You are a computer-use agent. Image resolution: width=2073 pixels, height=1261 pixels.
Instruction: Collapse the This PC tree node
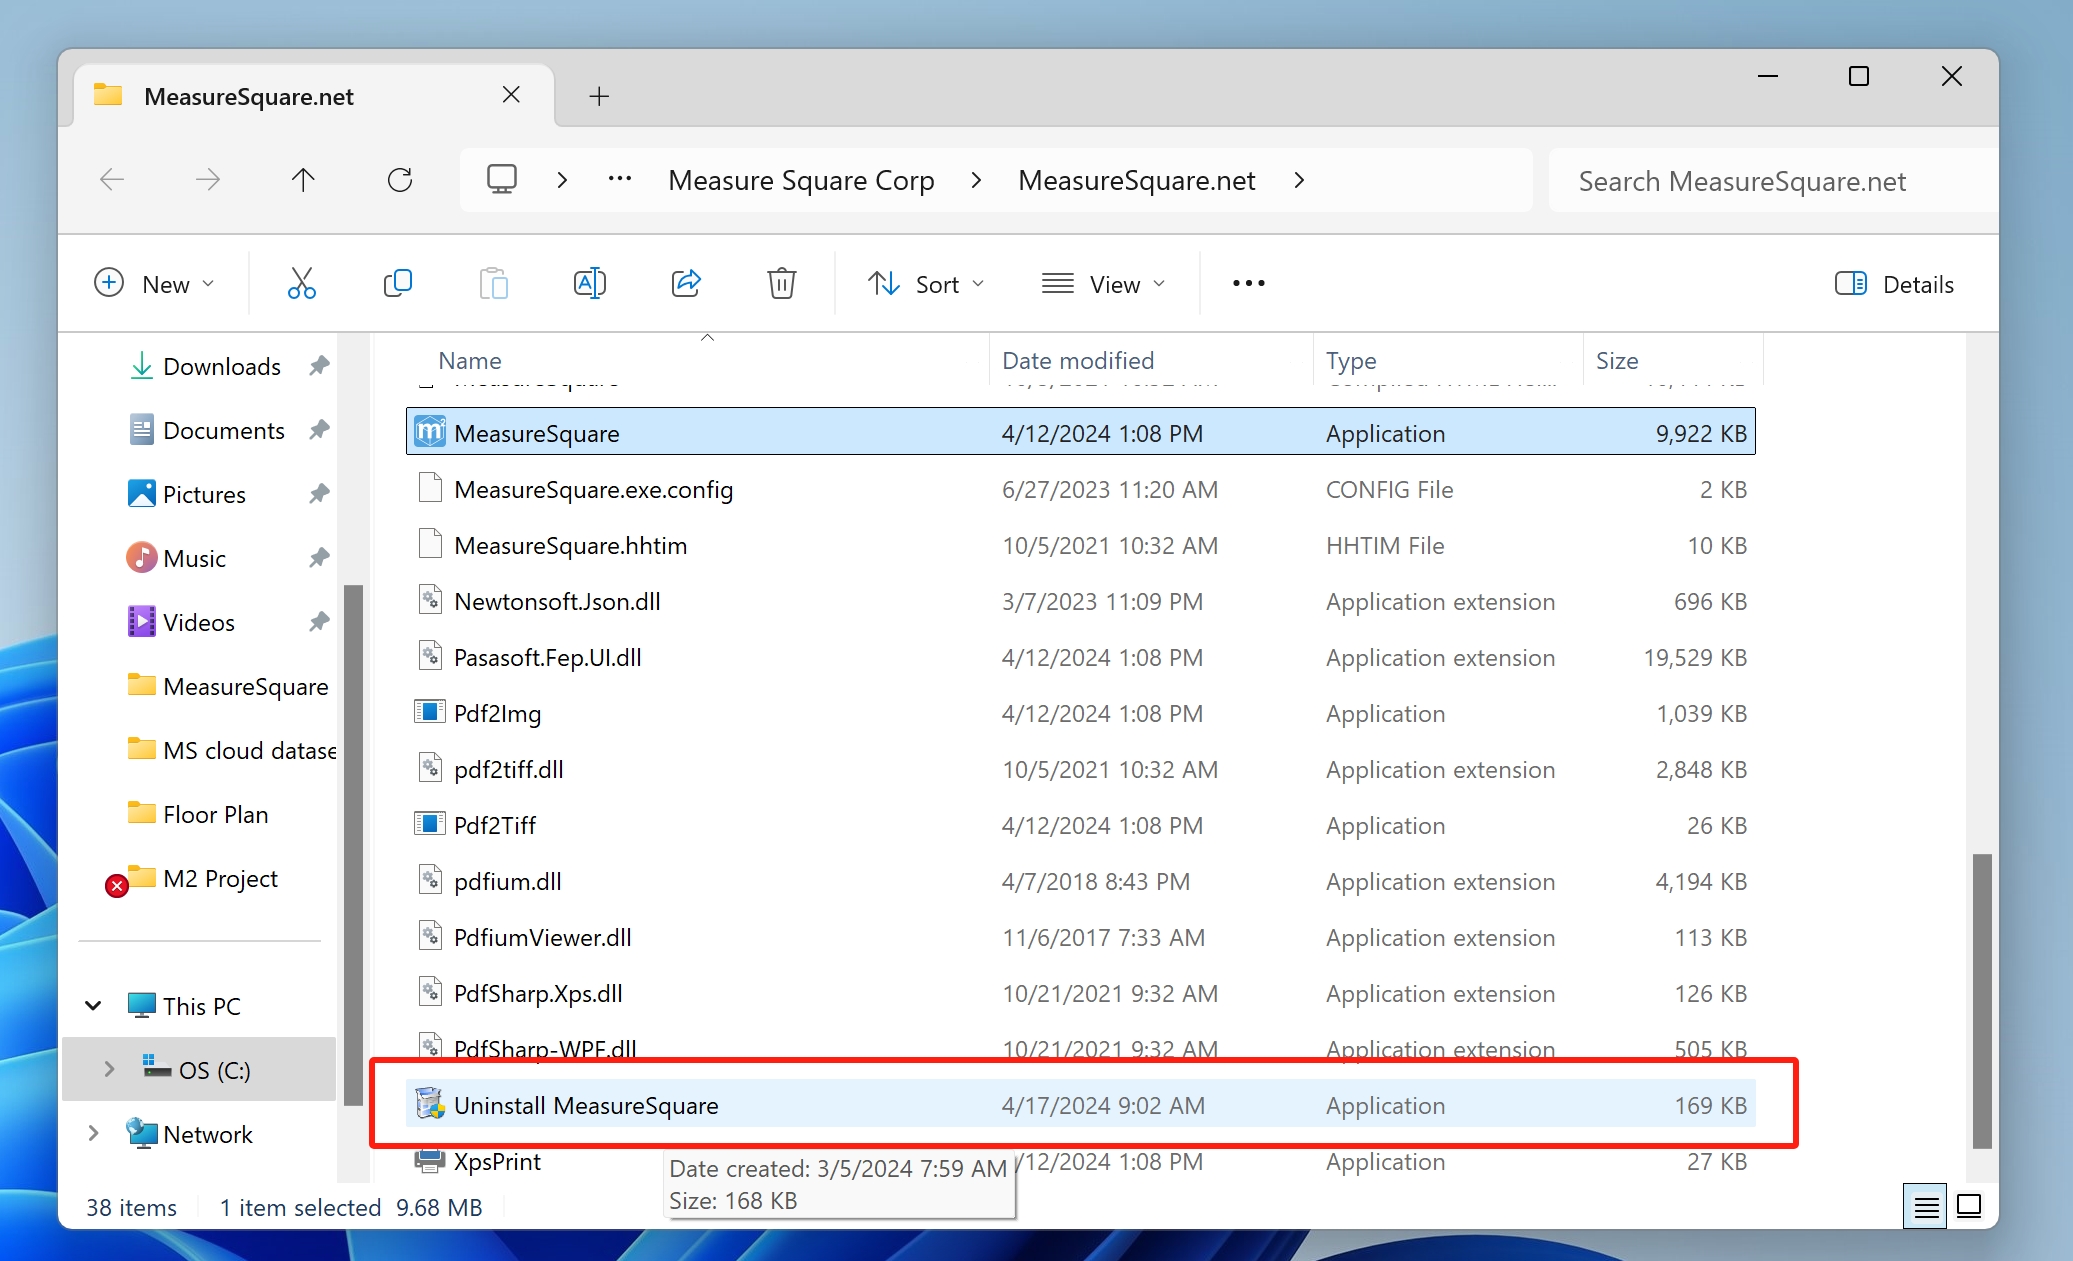(93, 1005)
